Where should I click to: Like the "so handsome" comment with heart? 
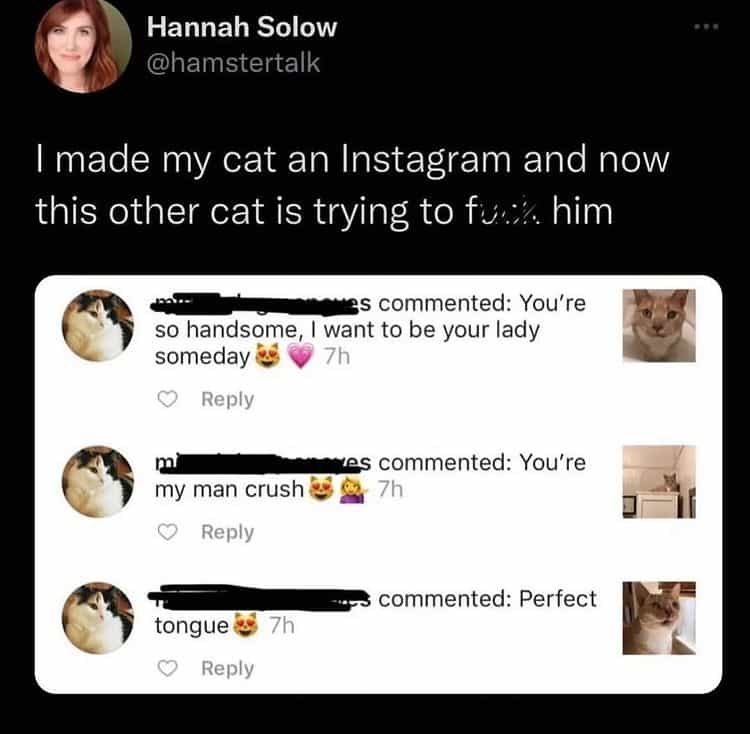point(169,399)
